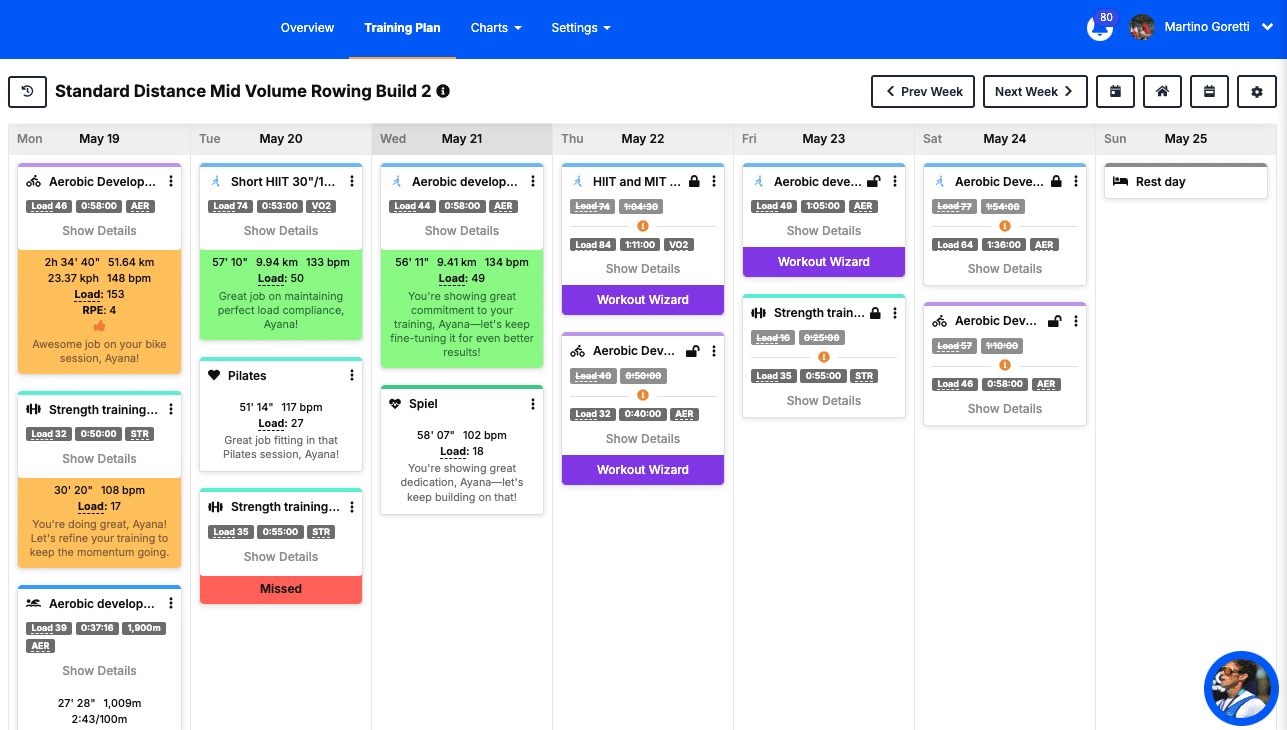Click the Next Week button

click(x=1035, y=91)
